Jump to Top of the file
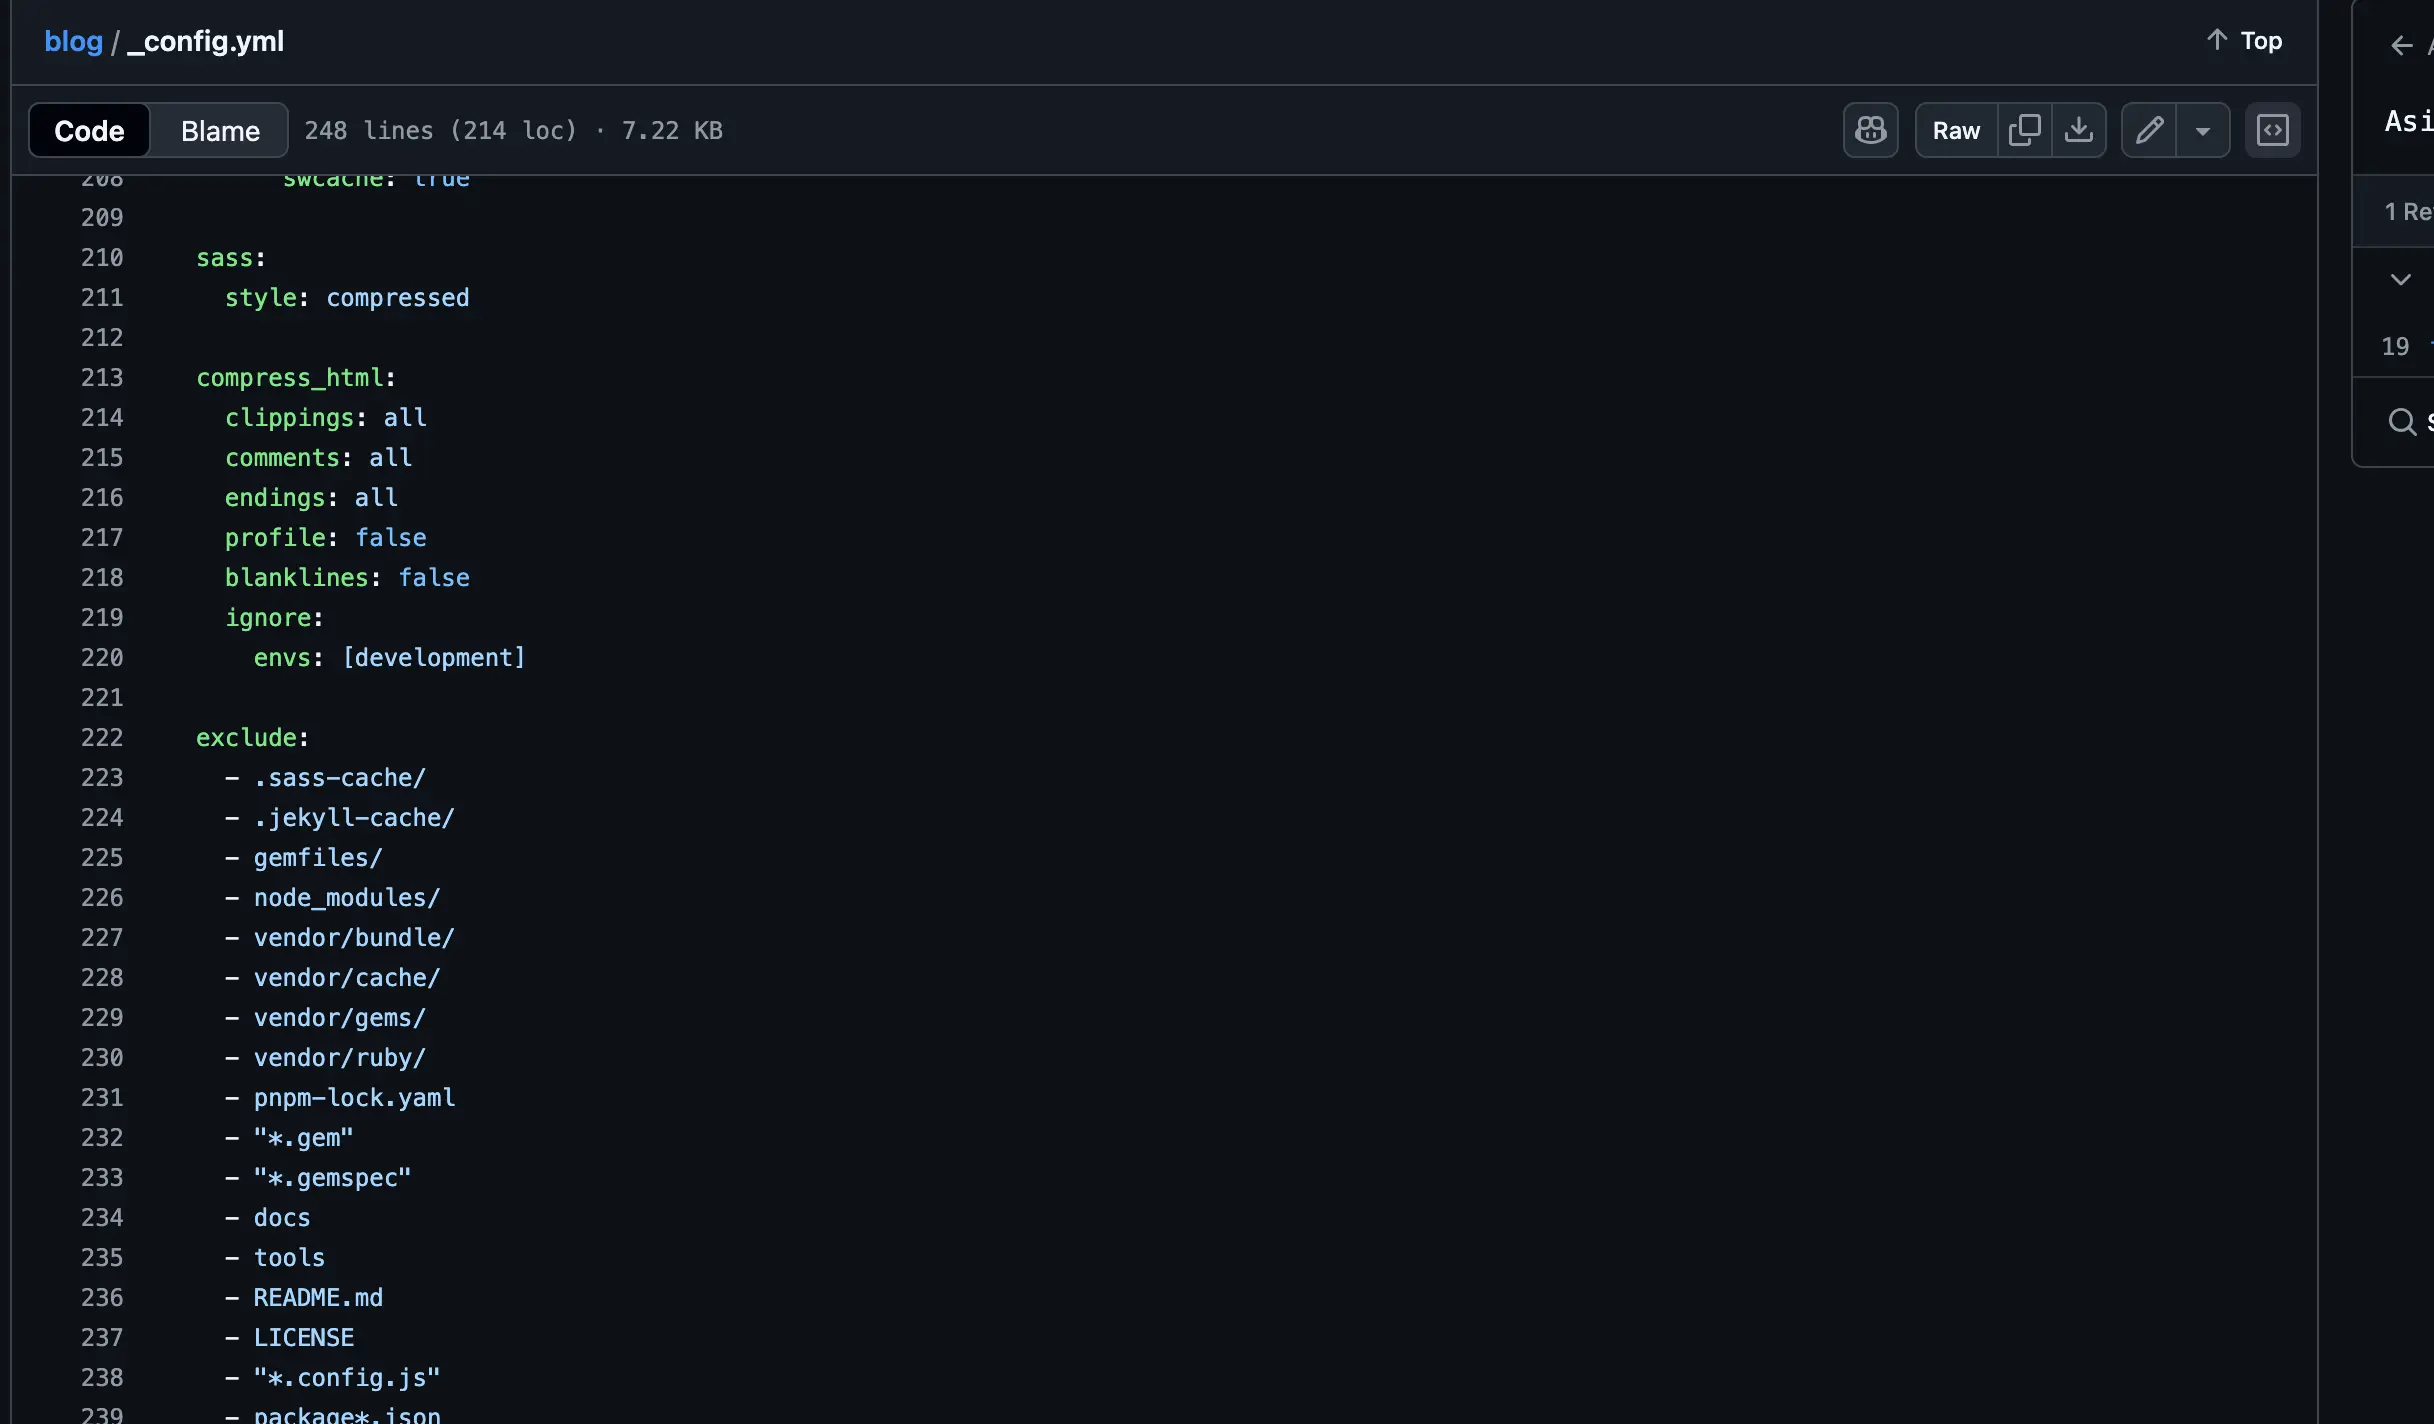The height and width of the screenshot is (1424, 2434). point(2244,41)
